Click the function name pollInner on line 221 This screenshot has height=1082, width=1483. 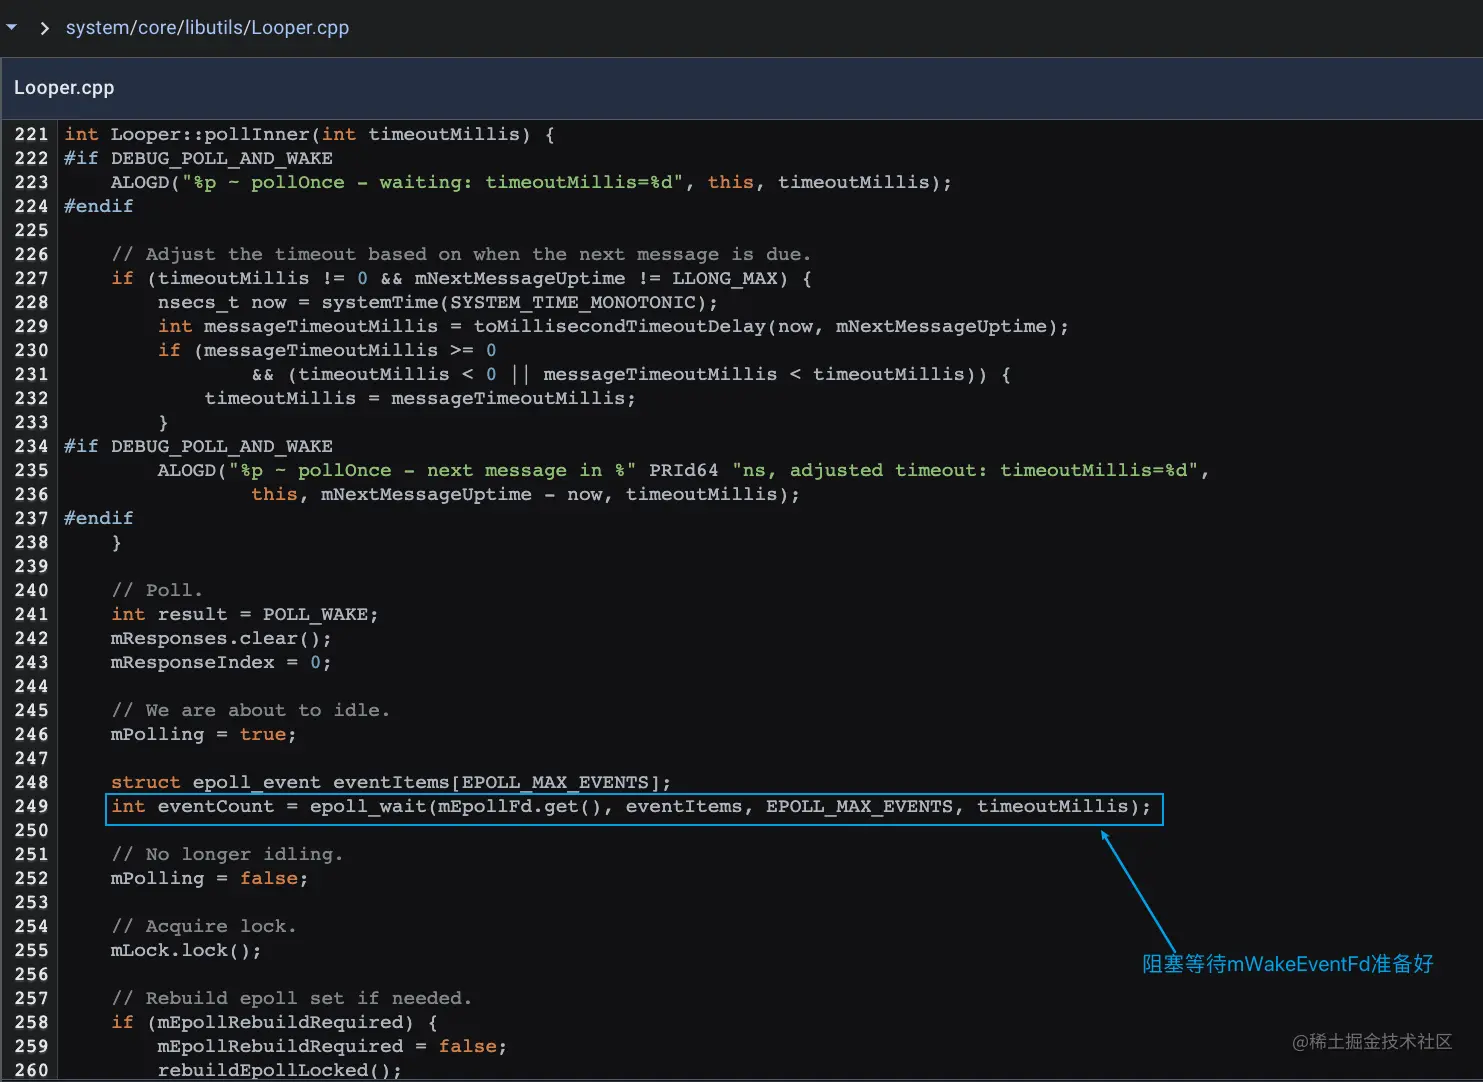(x=257, y=134)
